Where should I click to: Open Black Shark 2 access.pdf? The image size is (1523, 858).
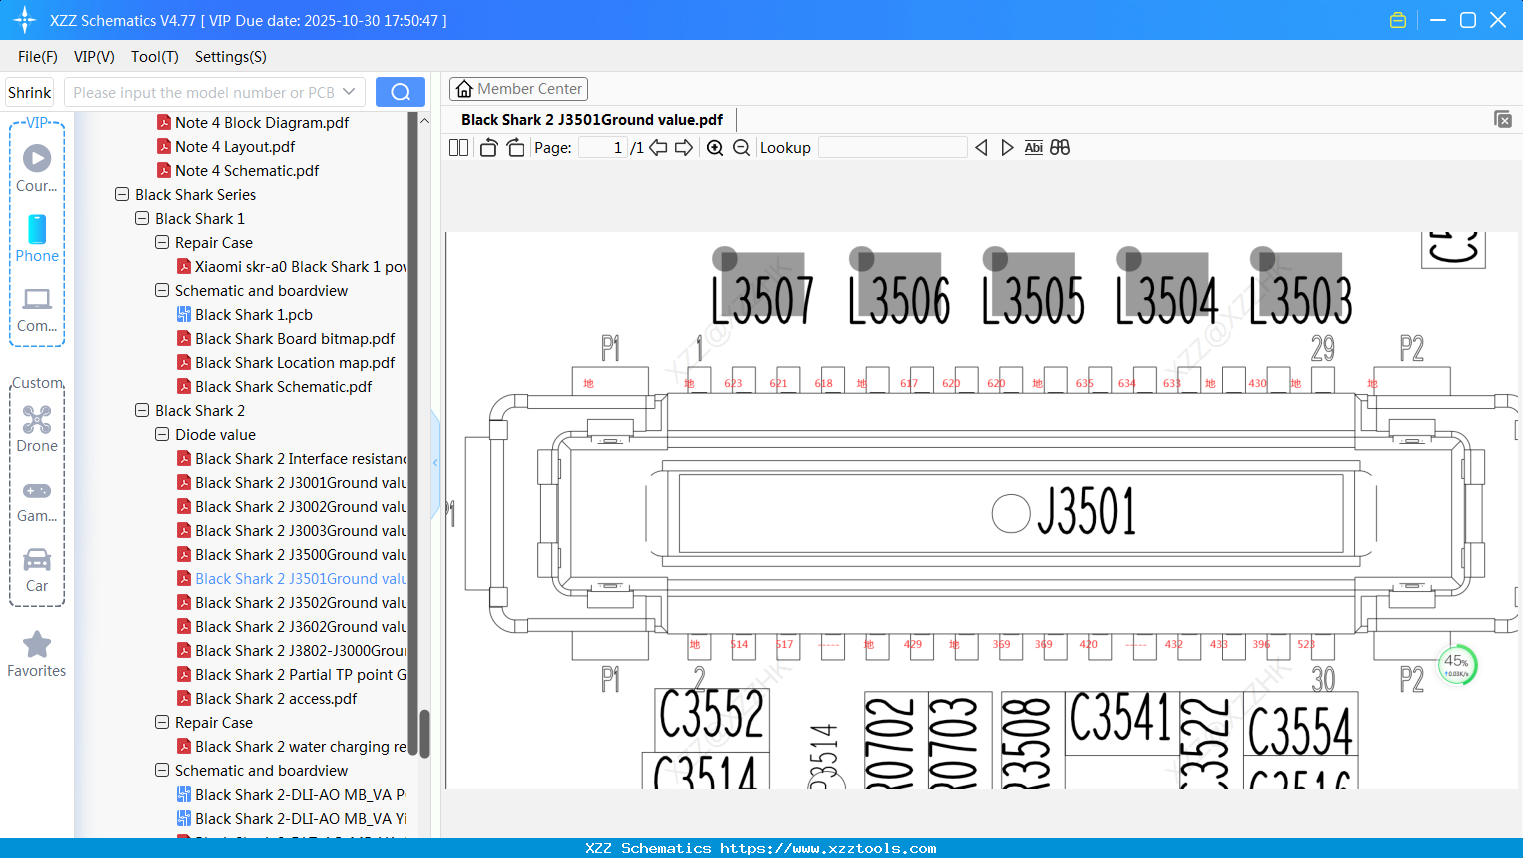coord(276,699)
